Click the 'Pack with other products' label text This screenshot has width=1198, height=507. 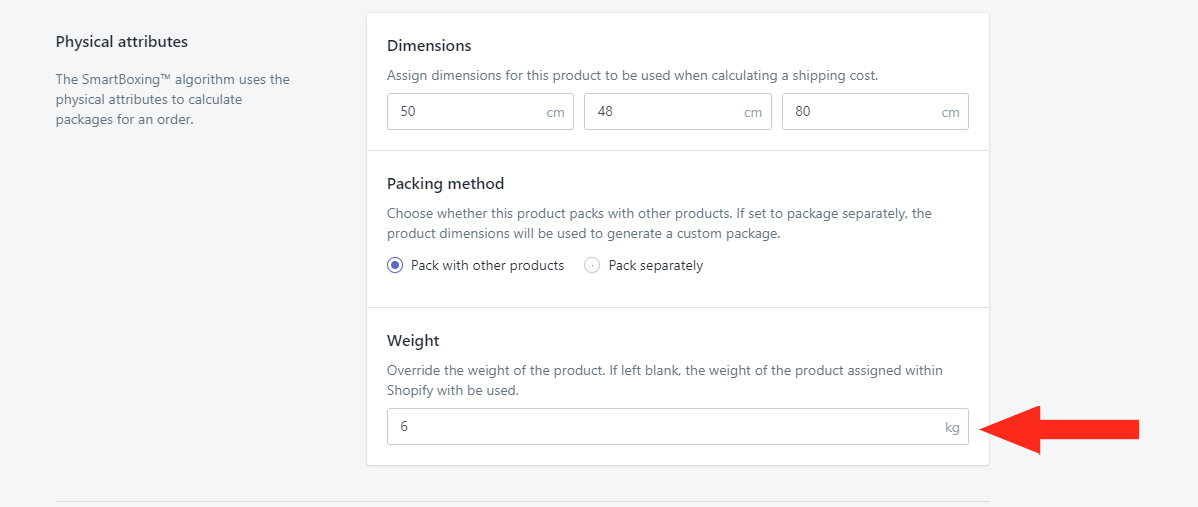[487, 266]
